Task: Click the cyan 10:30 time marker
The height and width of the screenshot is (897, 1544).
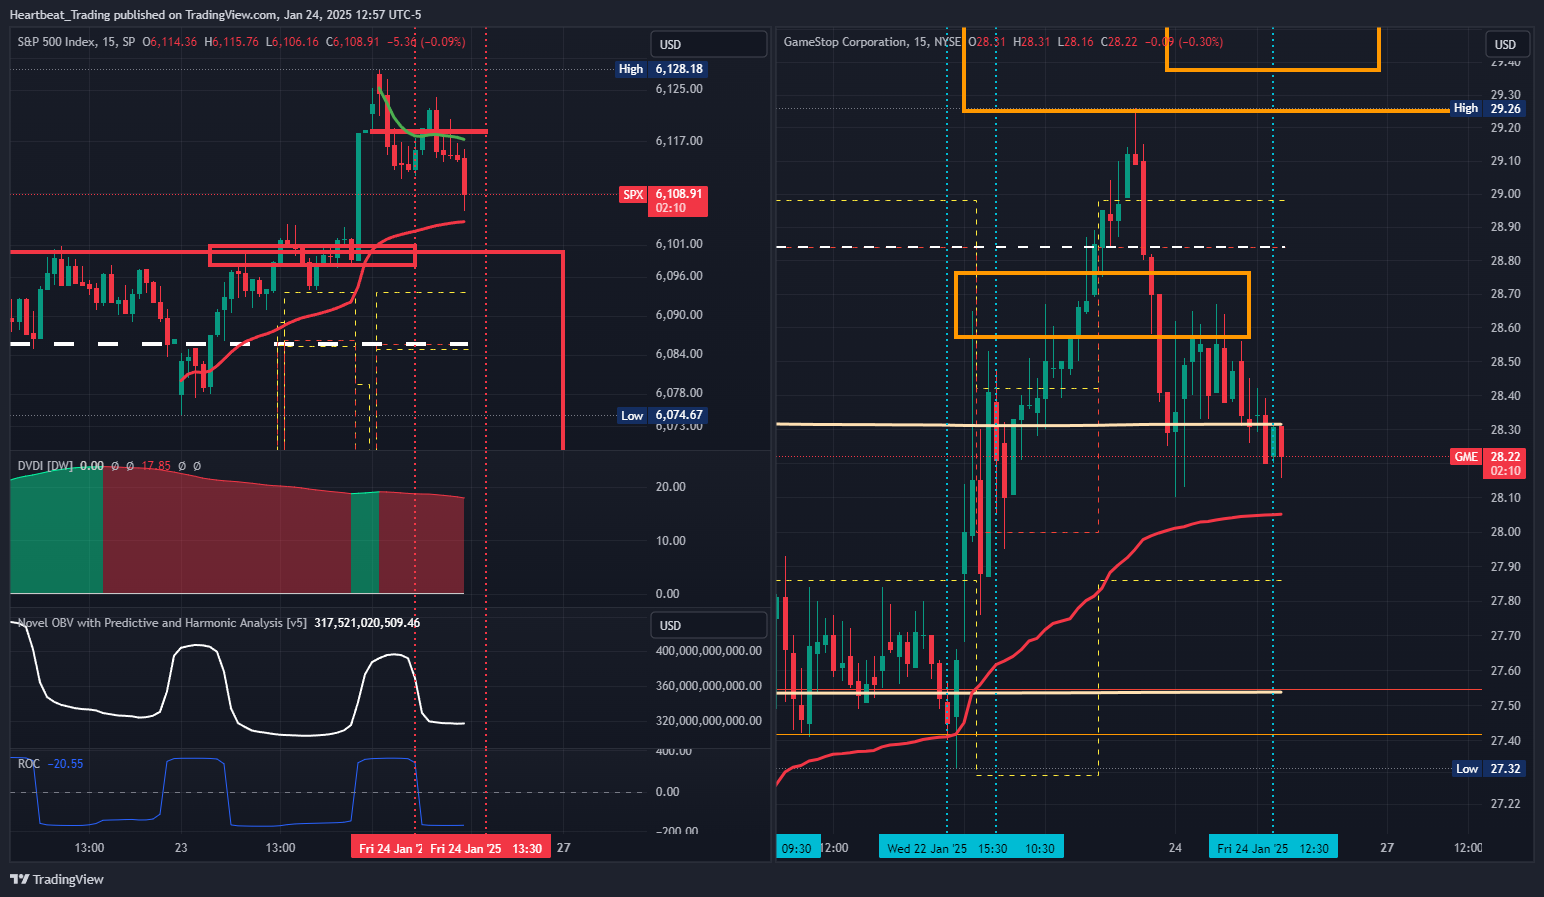Action: pyautogui.click(x=1040, y=848)
